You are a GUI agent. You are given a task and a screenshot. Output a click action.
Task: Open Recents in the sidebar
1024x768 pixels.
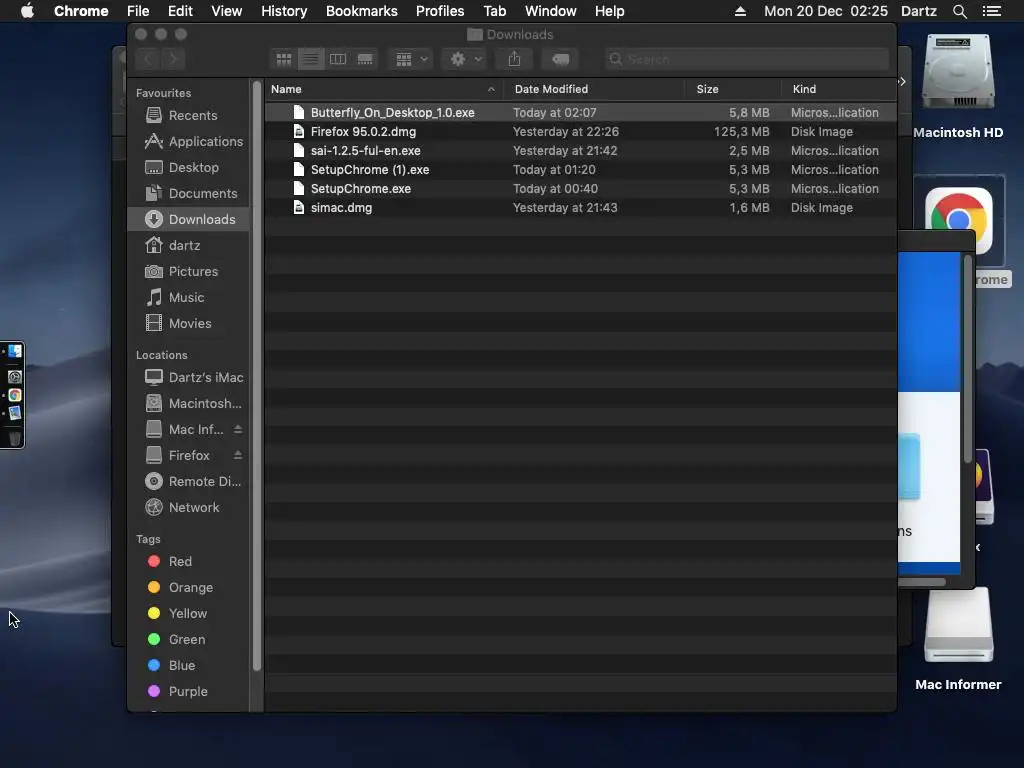tap(188, 116)
